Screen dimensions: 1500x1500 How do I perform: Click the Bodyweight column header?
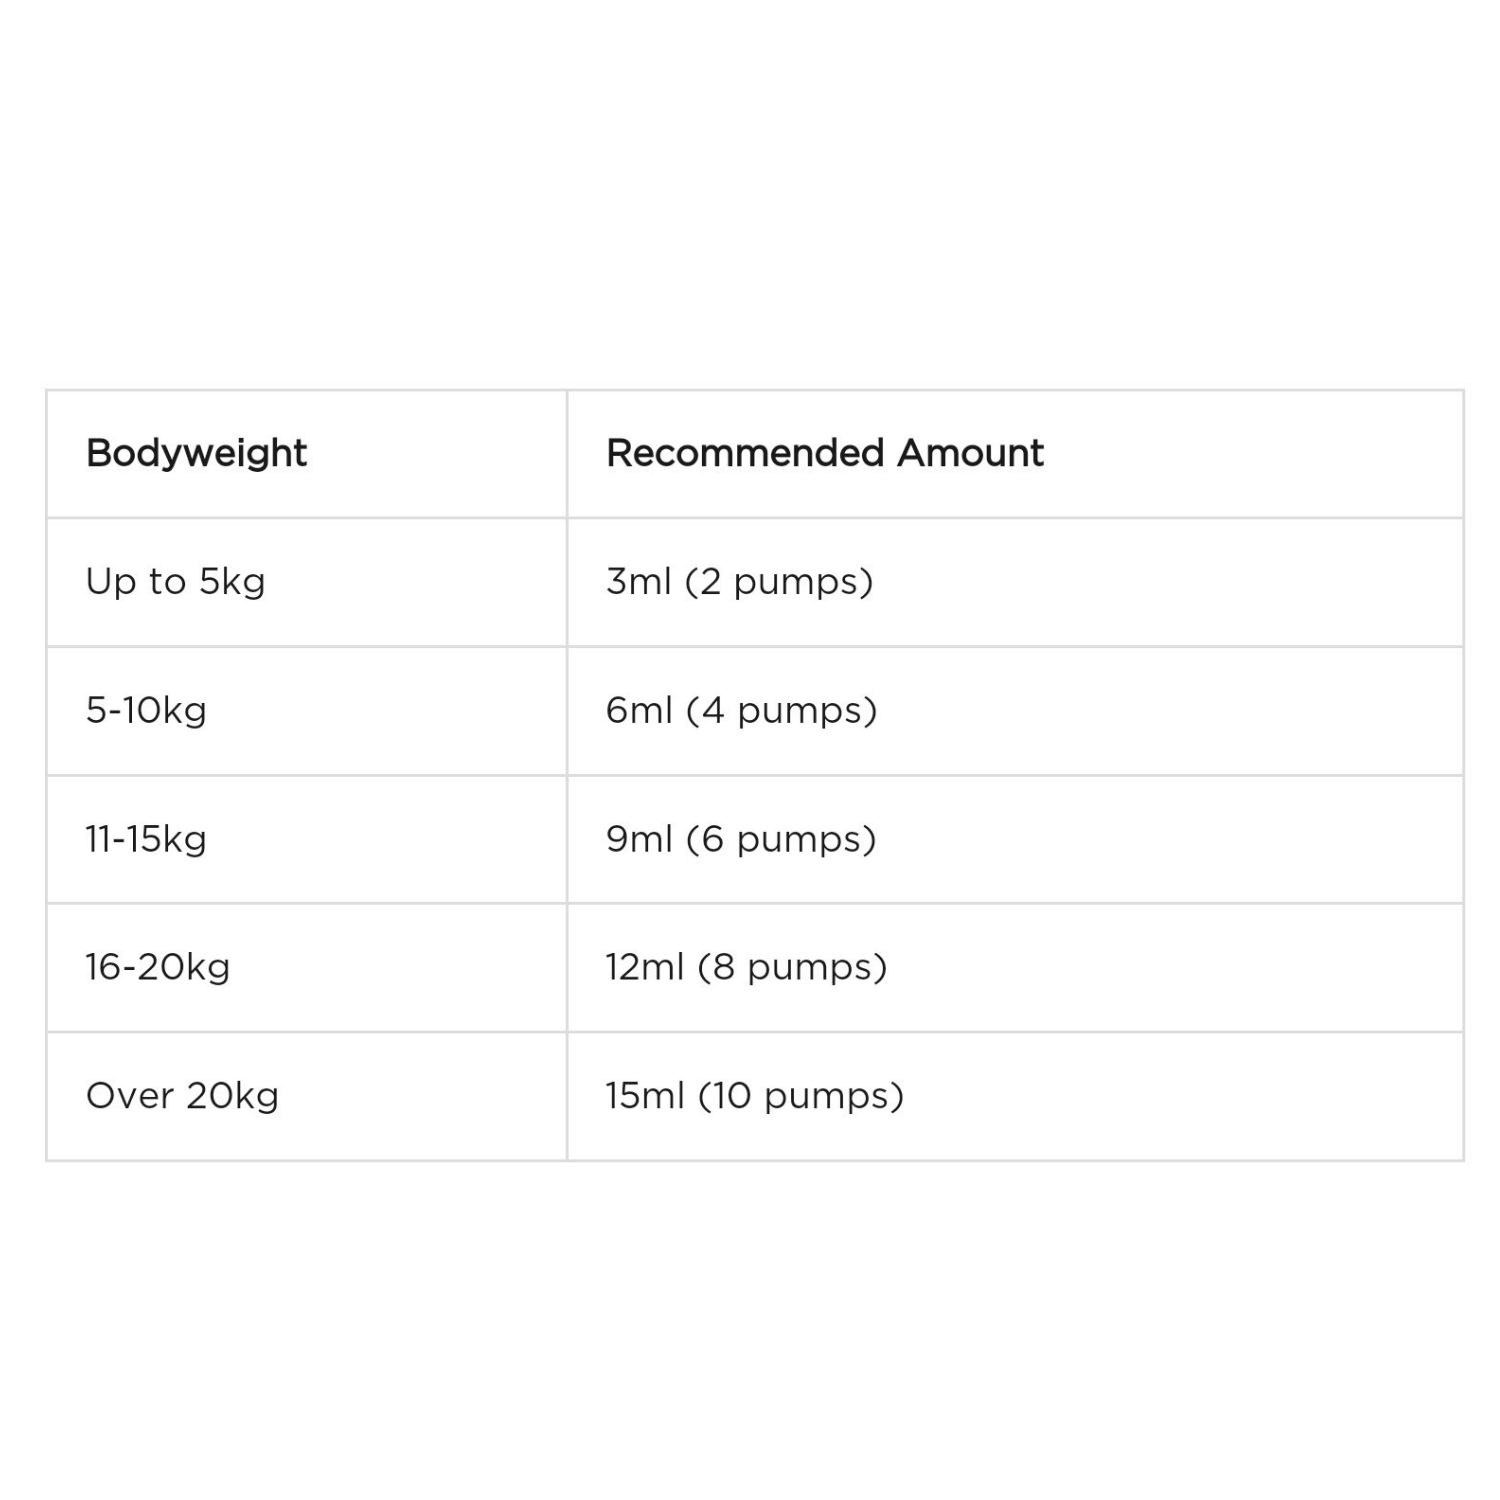(196, 453)
